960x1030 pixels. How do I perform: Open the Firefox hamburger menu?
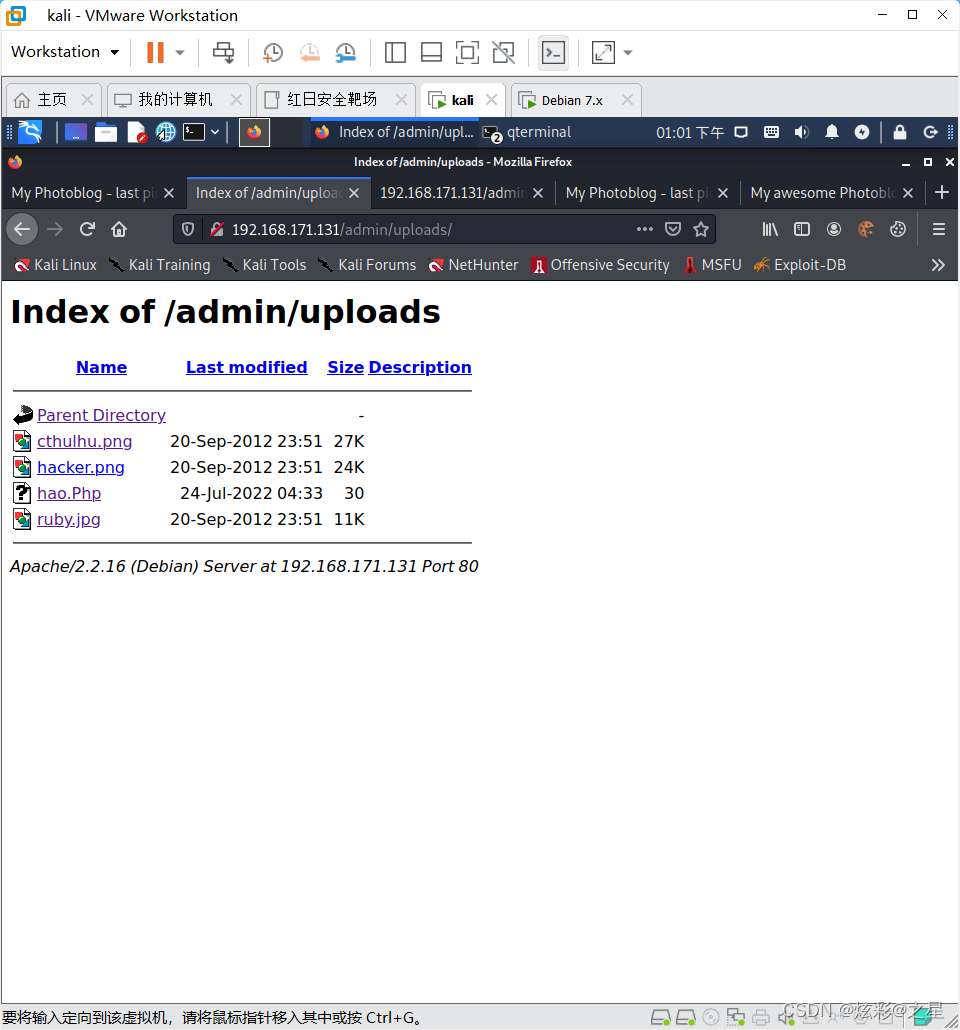(939, 229)
